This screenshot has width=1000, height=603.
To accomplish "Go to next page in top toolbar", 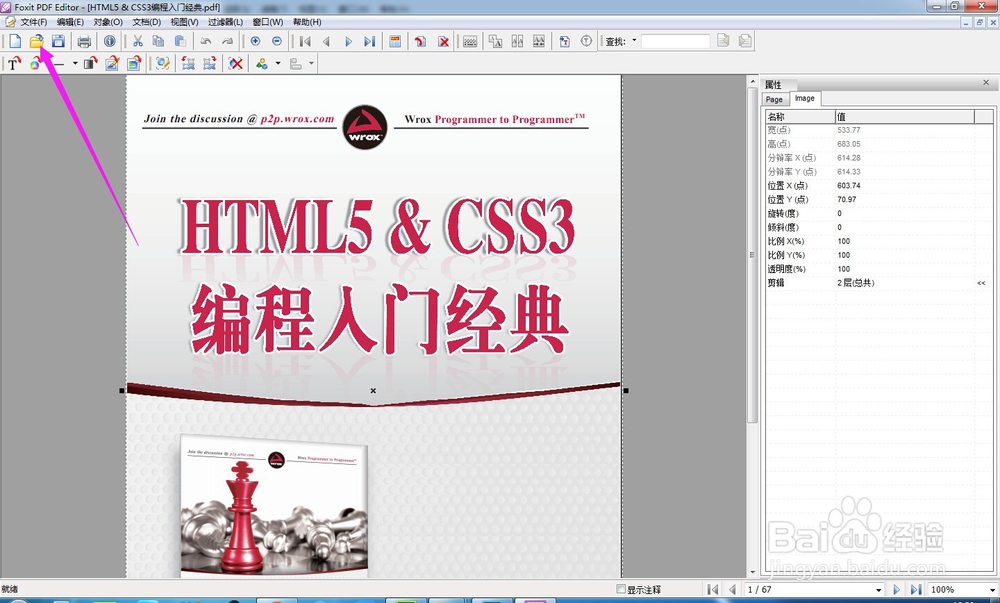I will (x=348, y=41).
